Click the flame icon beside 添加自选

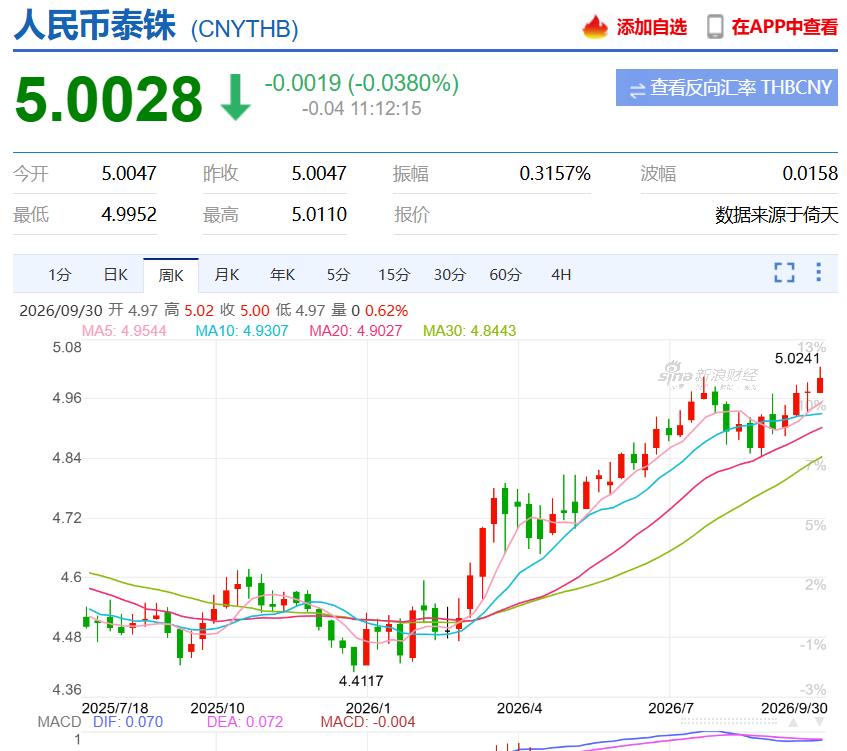595,26
